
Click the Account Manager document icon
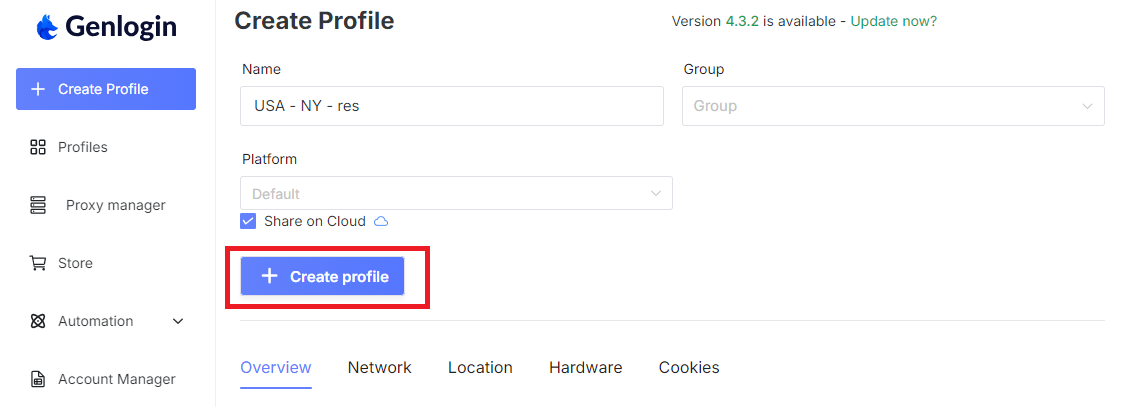click(x=38, y=379)
